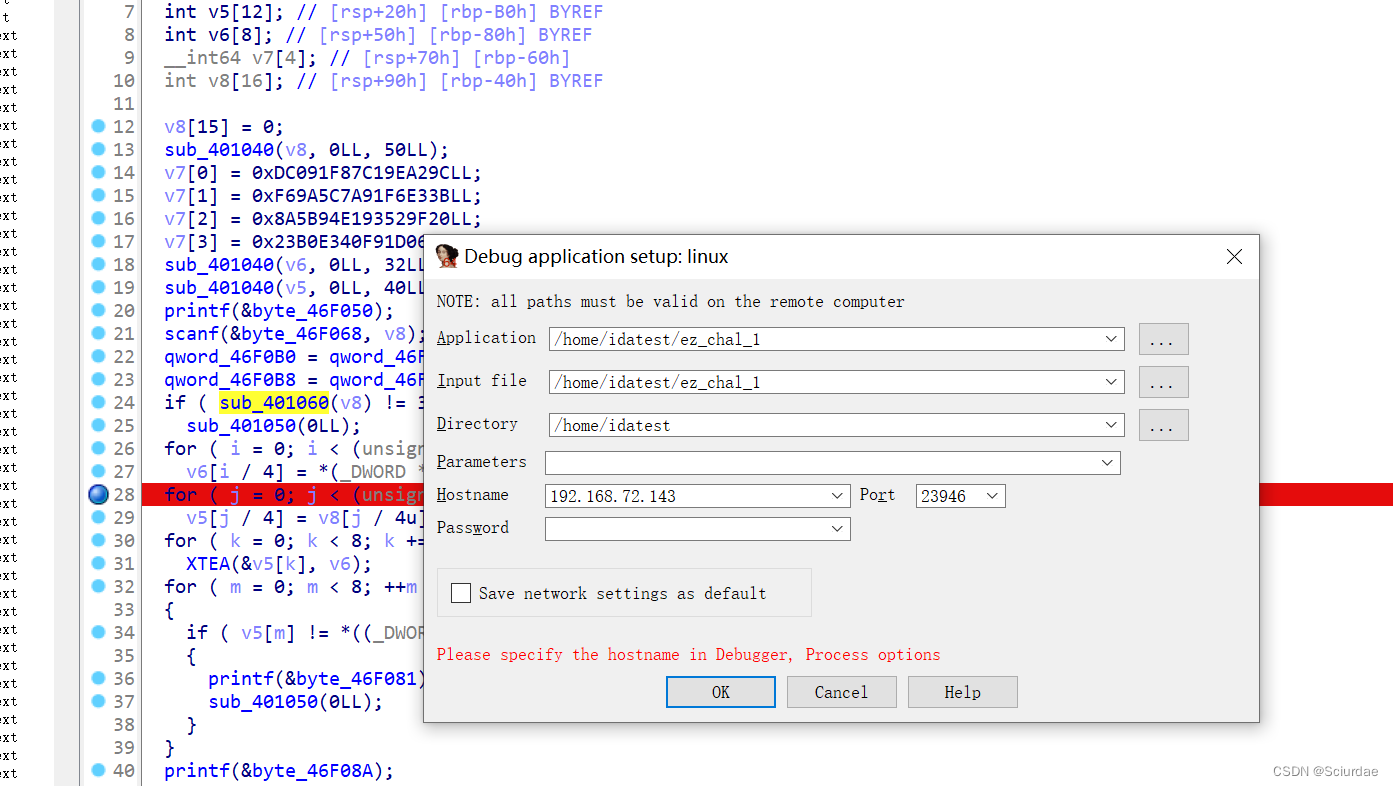Enable Save network settings as default
1393x786 pixels.
tap(461, 593)
